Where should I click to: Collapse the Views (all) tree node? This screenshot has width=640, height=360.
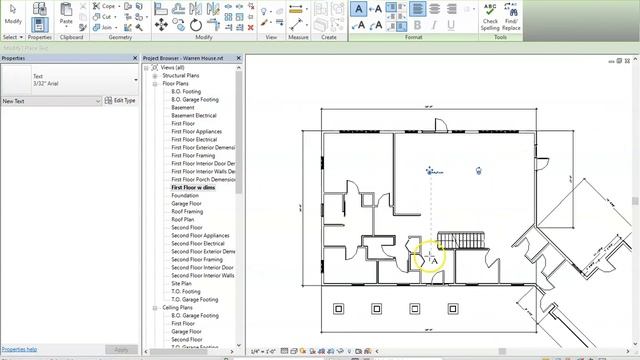click(x=146, y=68)
